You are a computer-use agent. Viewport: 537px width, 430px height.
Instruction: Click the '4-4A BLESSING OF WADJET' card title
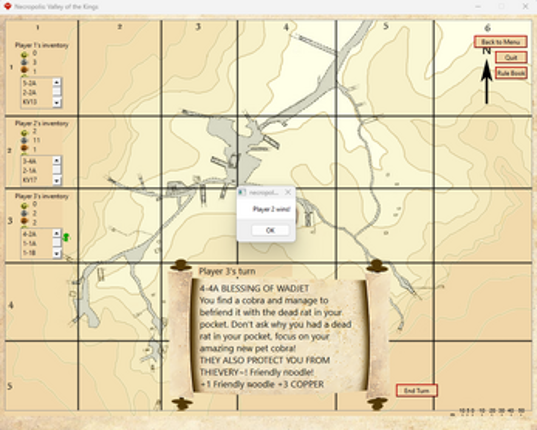(254, 289)
